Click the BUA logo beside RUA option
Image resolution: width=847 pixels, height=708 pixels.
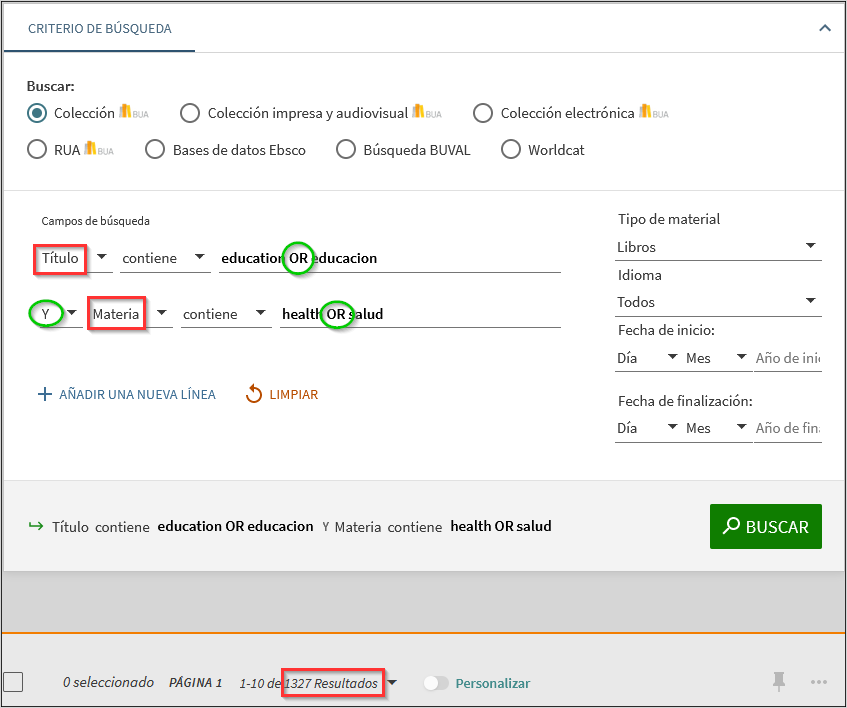[x=99, y=149]
